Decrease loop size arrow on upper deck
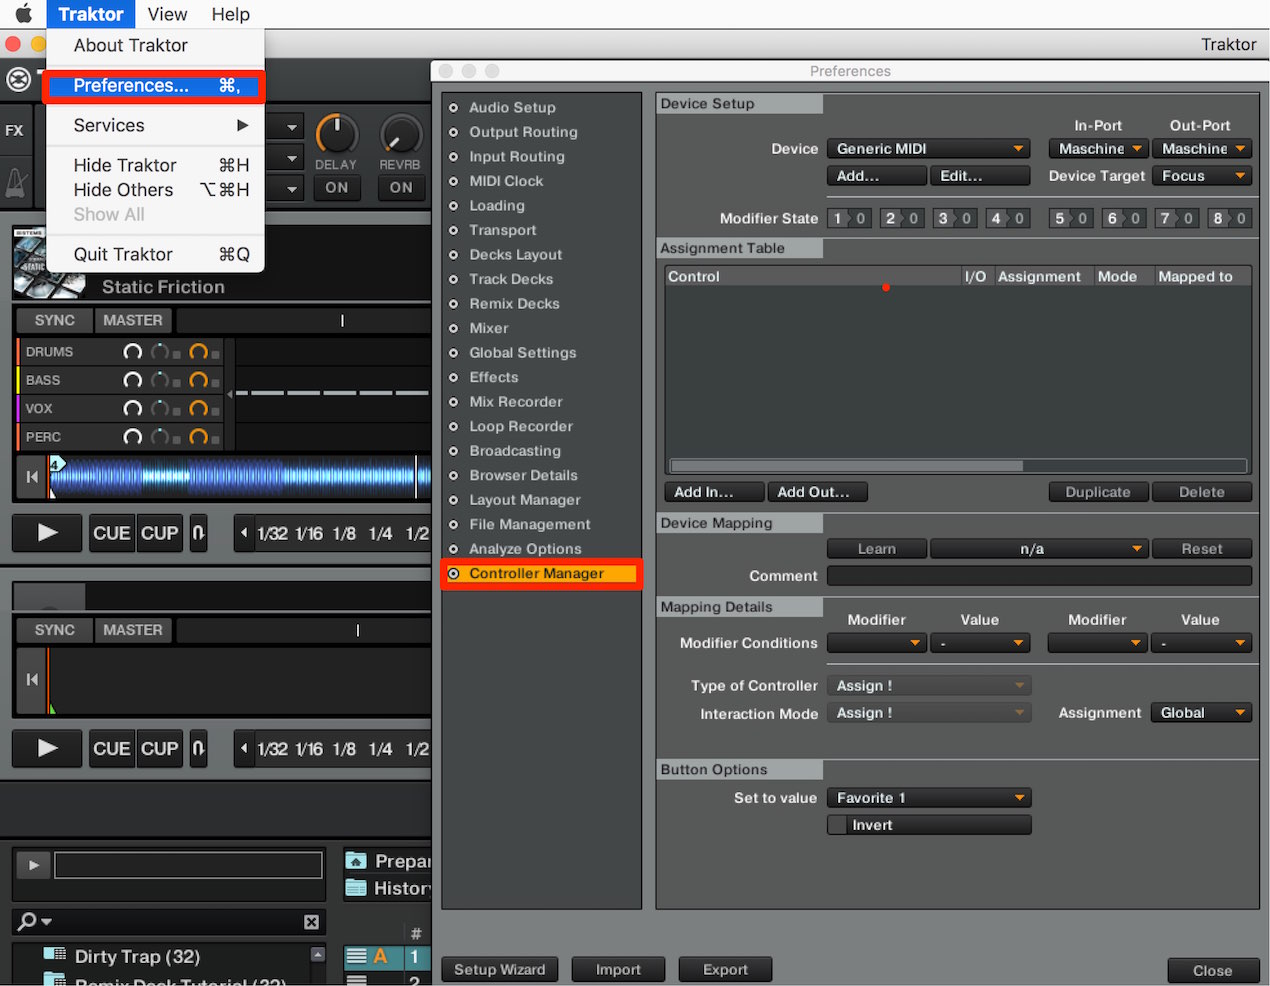 [244, 533]
